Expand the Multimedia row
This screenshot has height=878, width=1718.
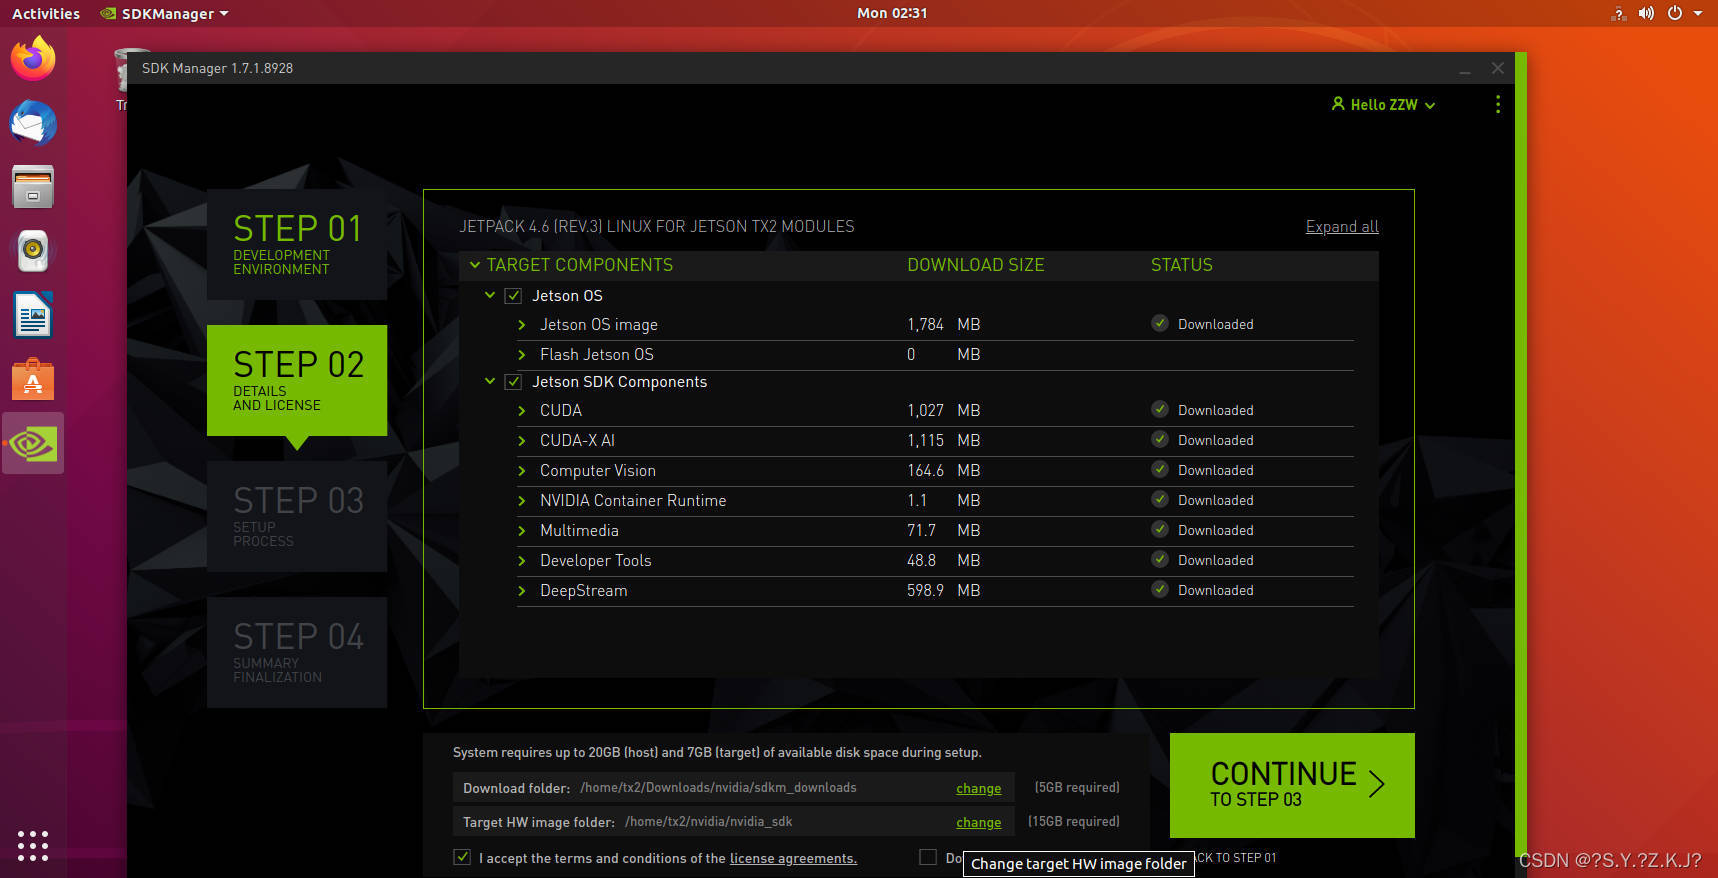(522, 531)
